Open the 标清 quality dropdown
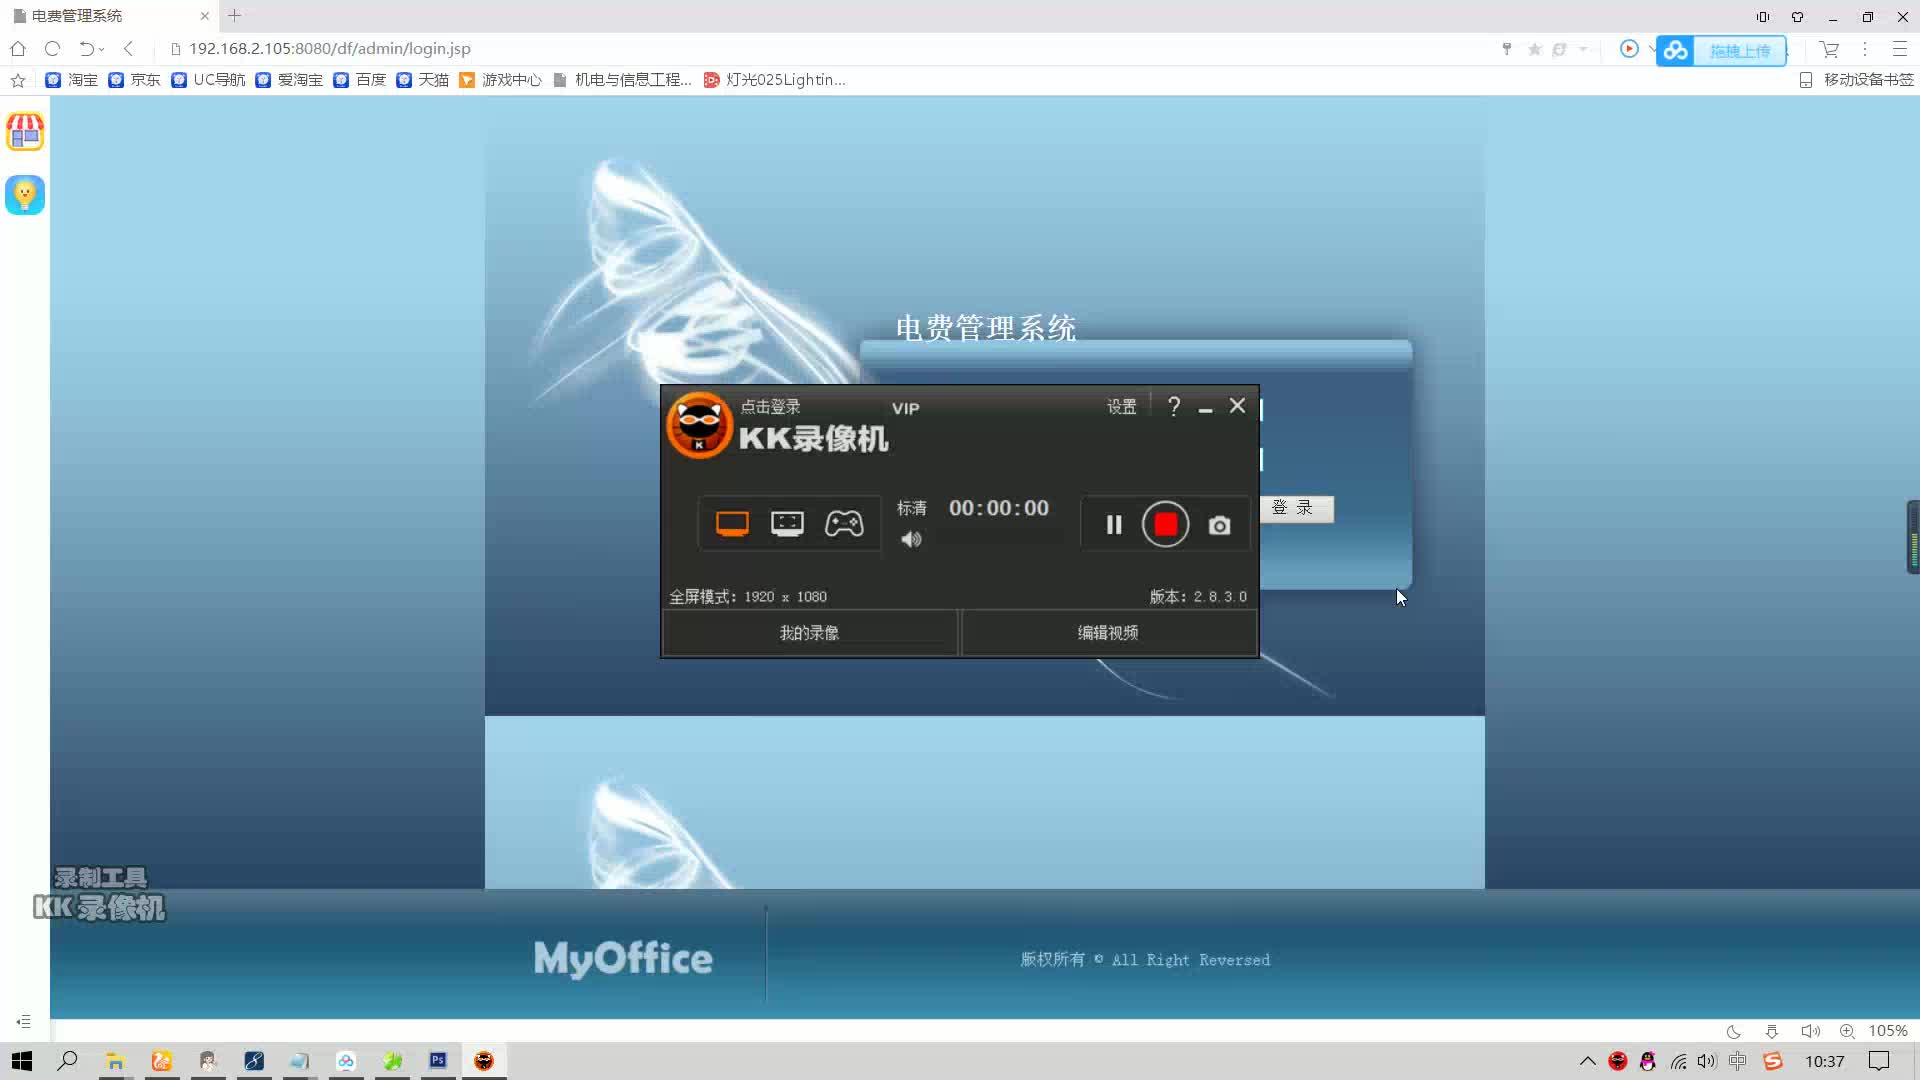 tap(912, 507)
